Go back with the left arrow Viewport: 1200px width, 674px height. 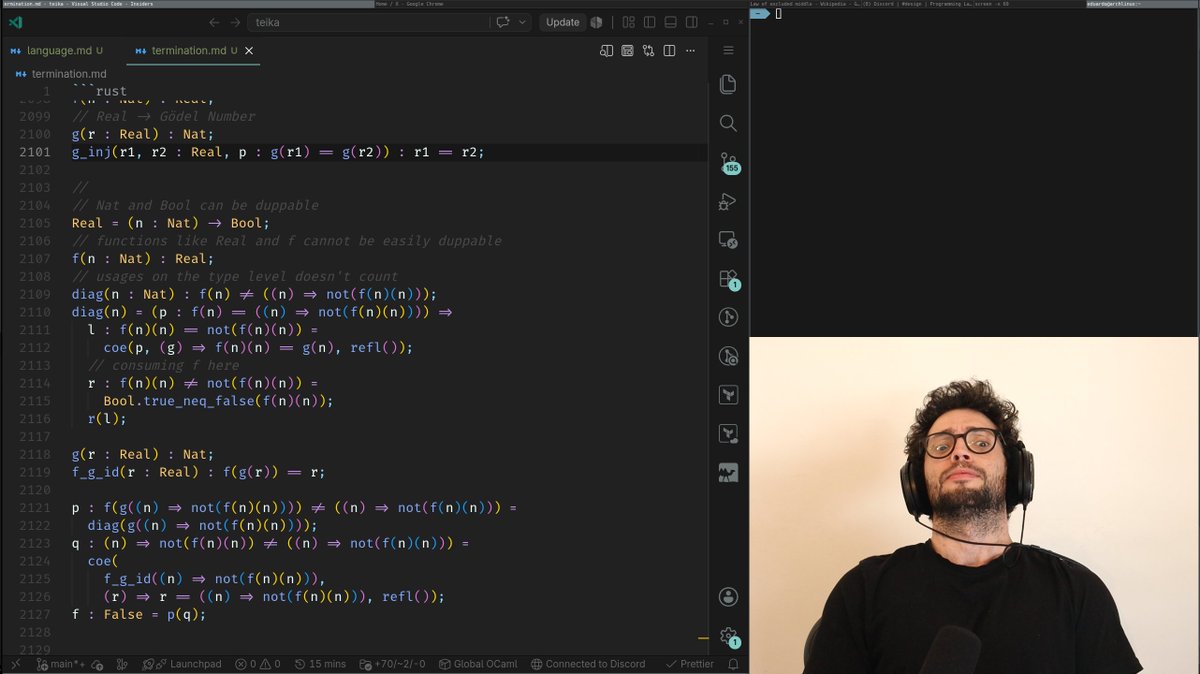214,22
